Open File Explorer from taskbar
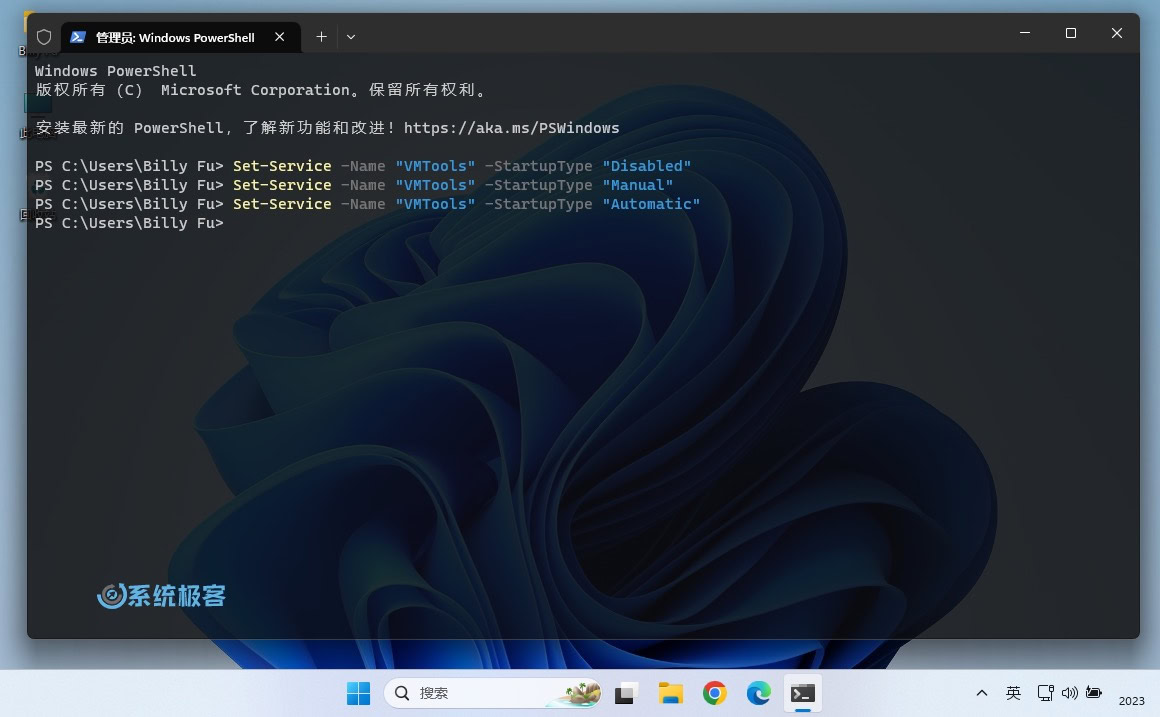This screenshot has height=717, width=1160. (x=670, y=693)
